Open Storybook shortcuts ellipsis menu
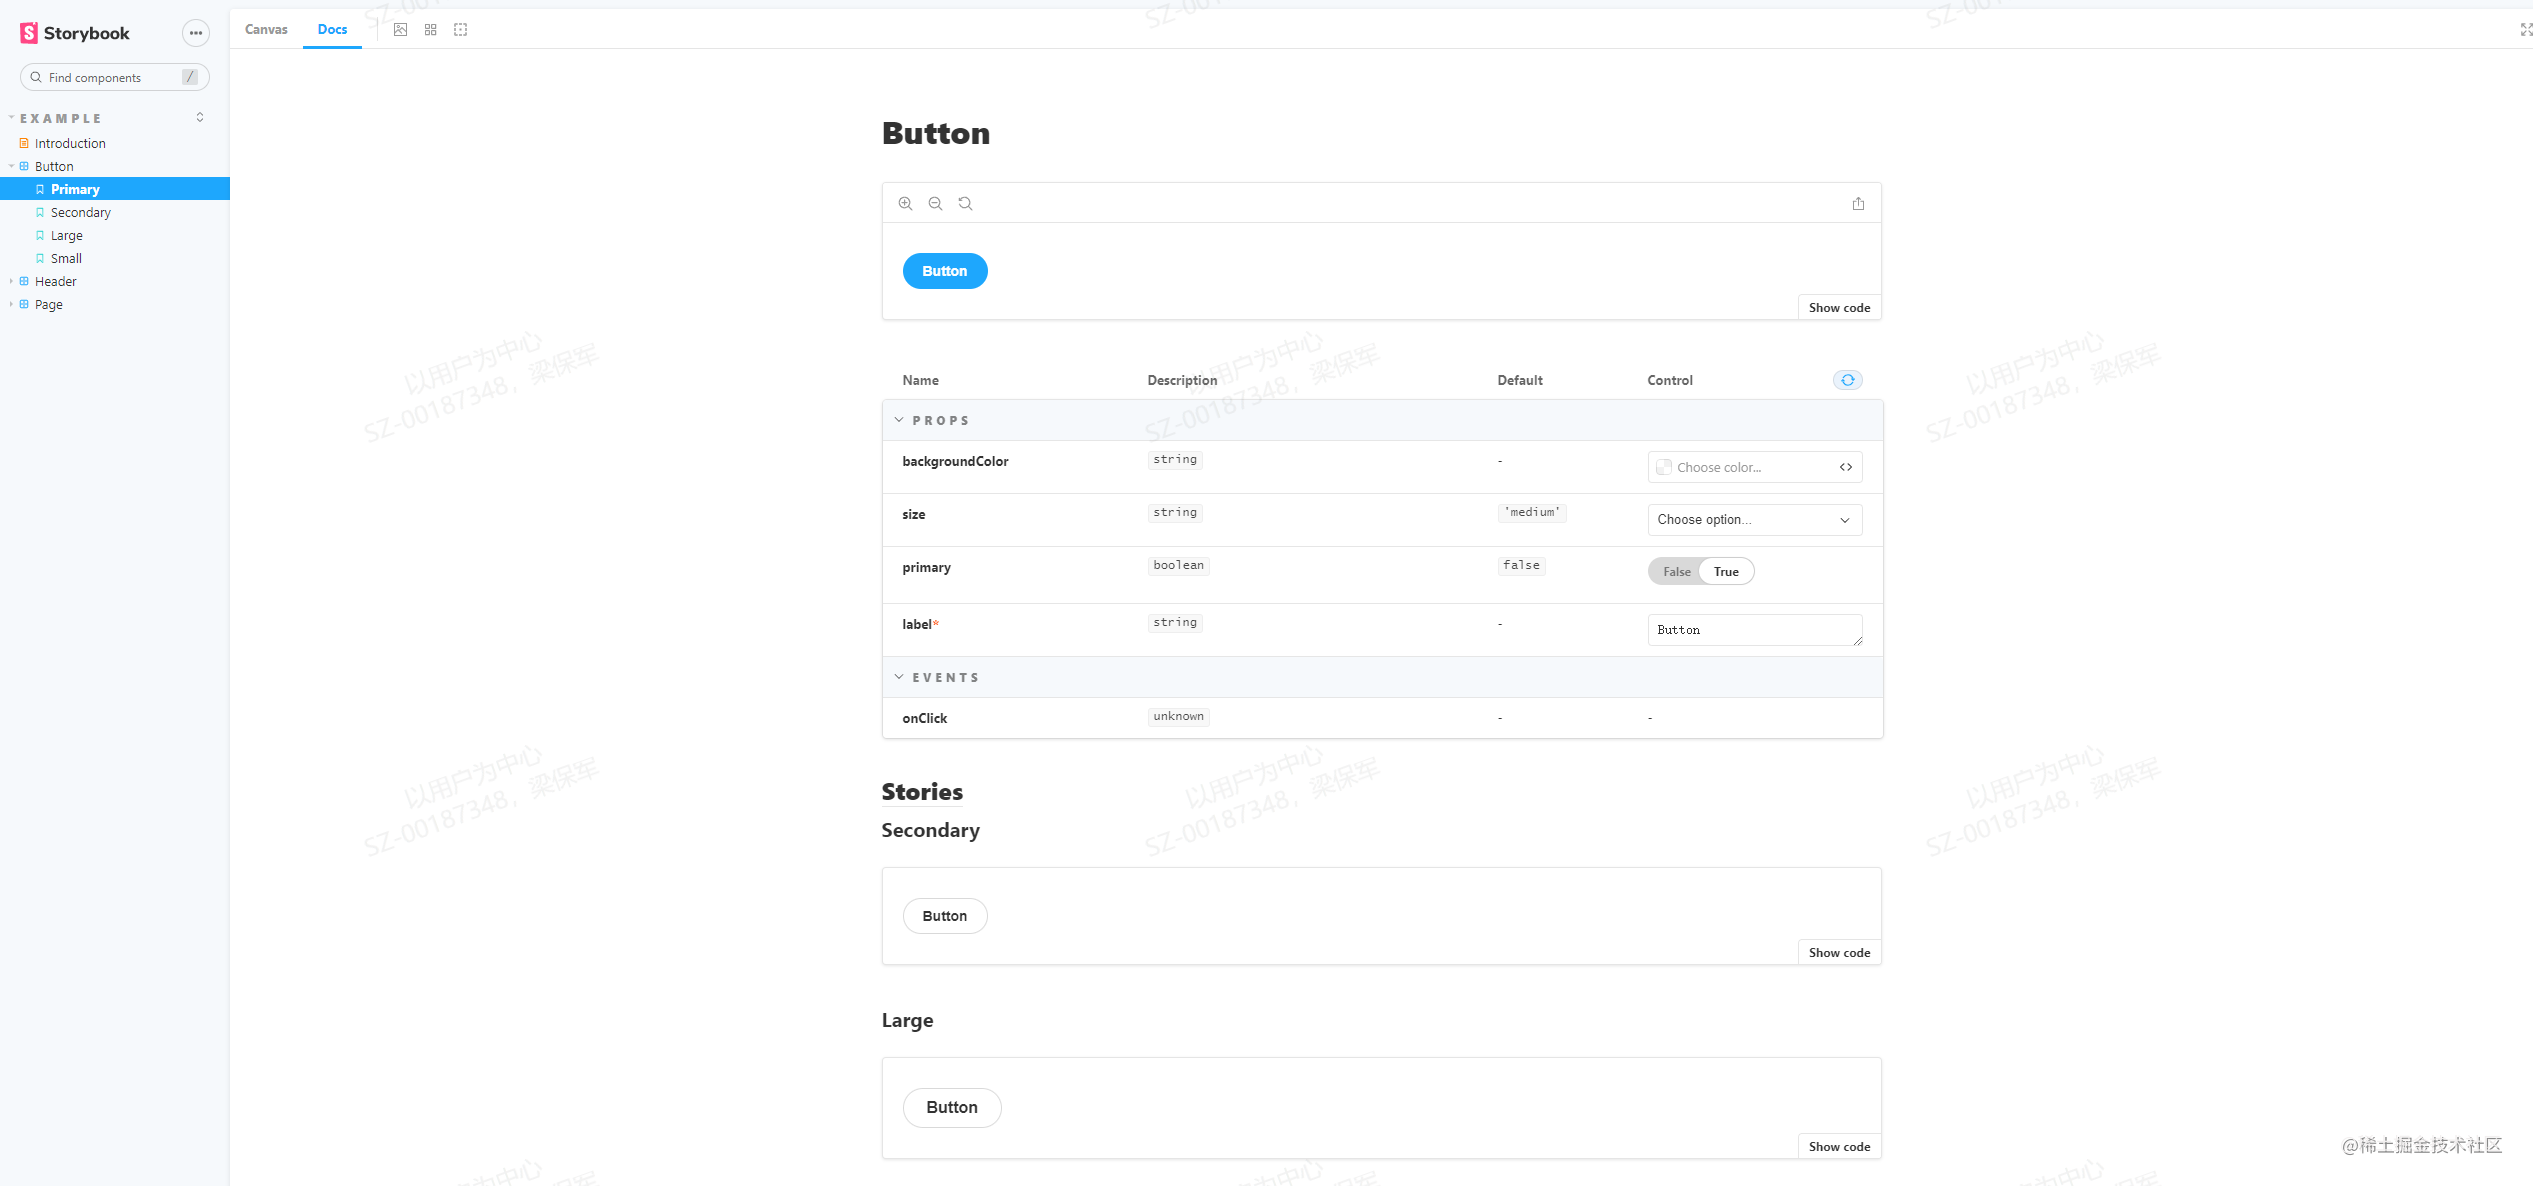The width and height of the screenshot is (2533, 1186). 196,33
